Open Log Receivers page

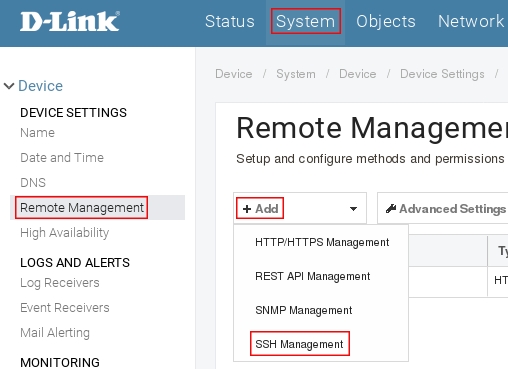[60, 283]
